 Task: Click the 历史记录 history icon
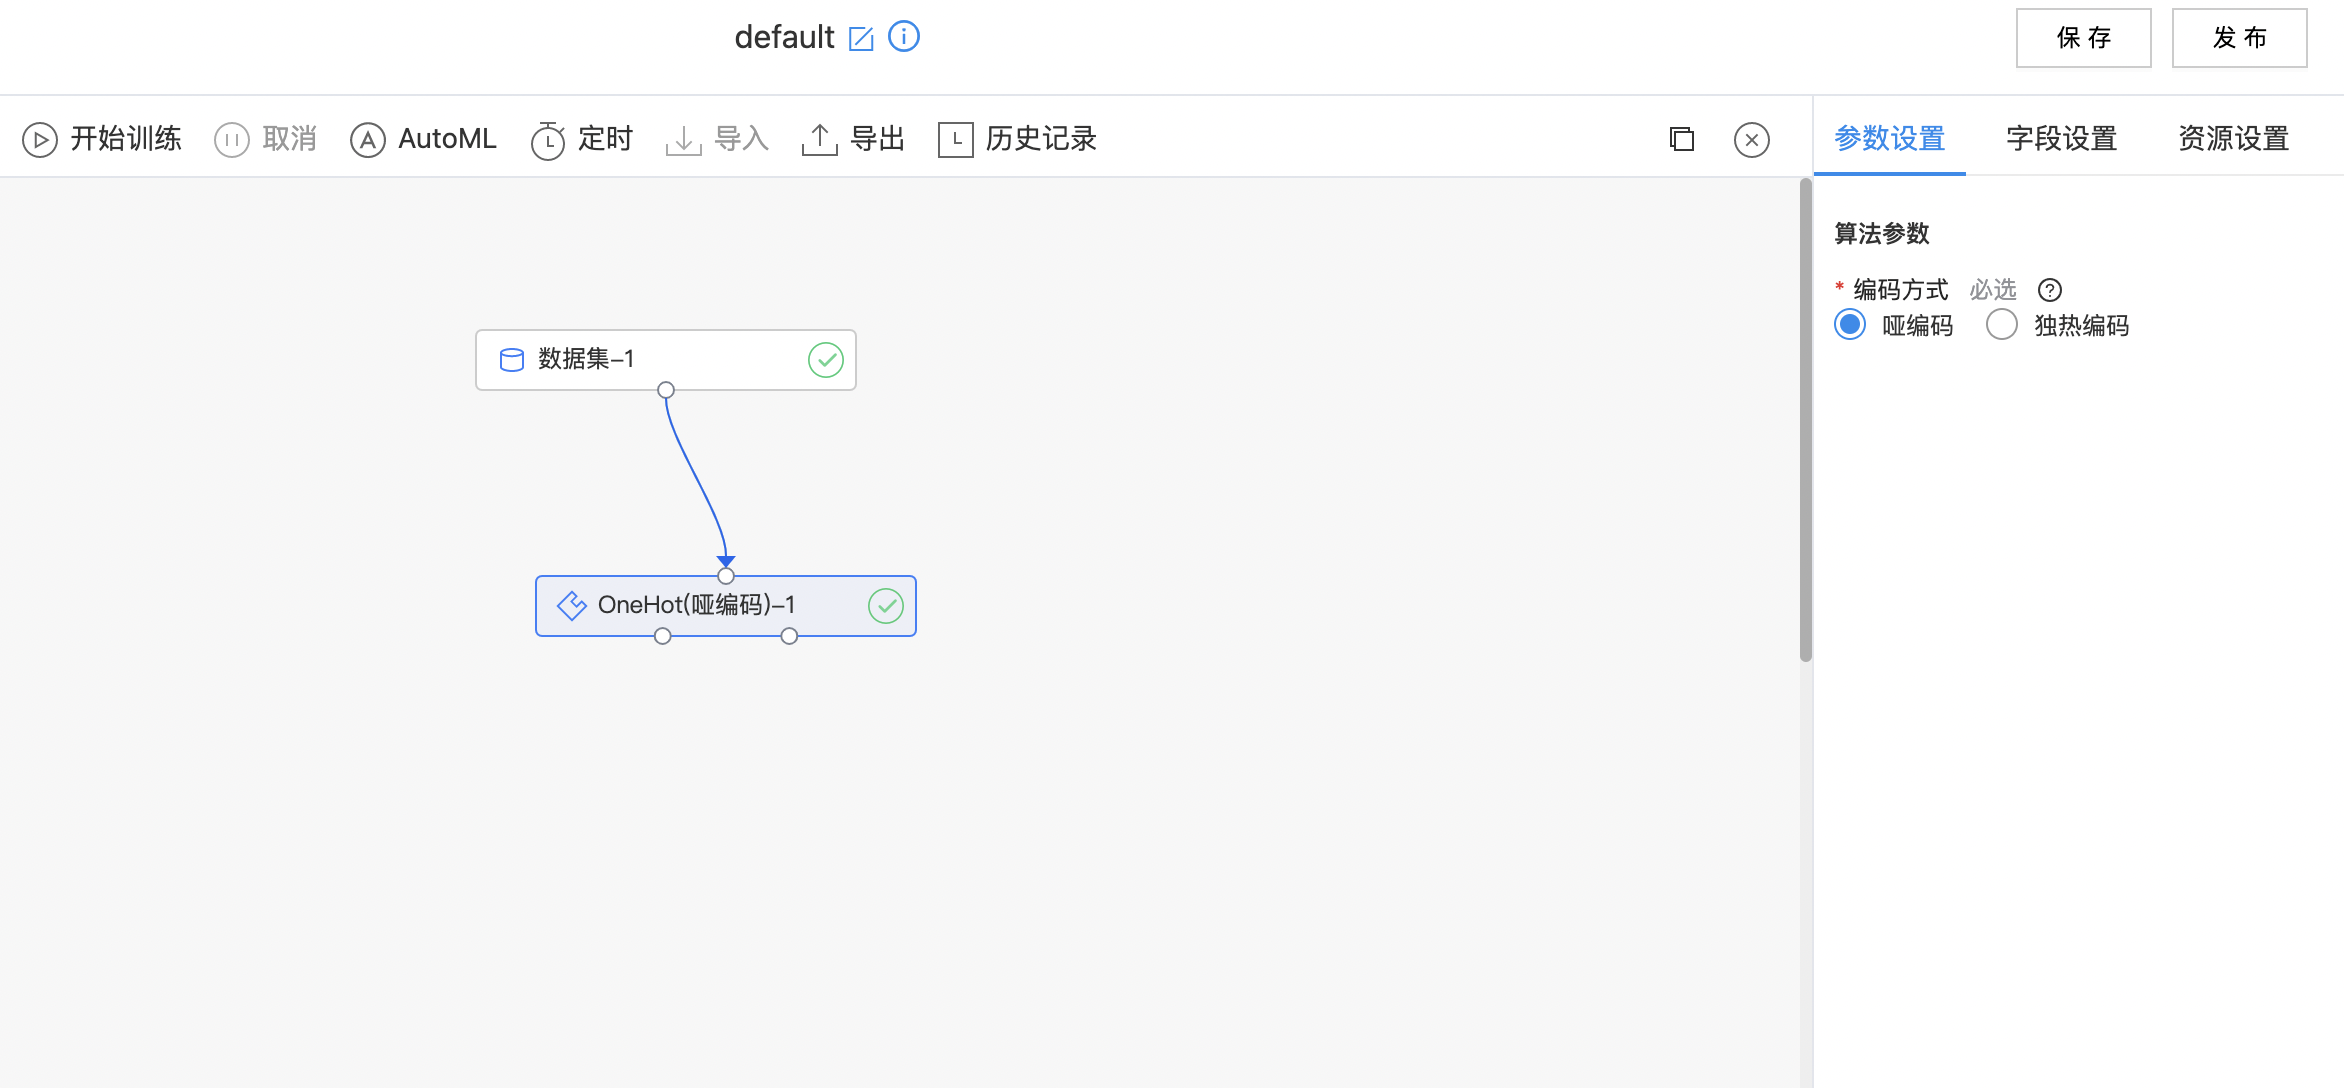pyautogui.click(x=956, y=140)
